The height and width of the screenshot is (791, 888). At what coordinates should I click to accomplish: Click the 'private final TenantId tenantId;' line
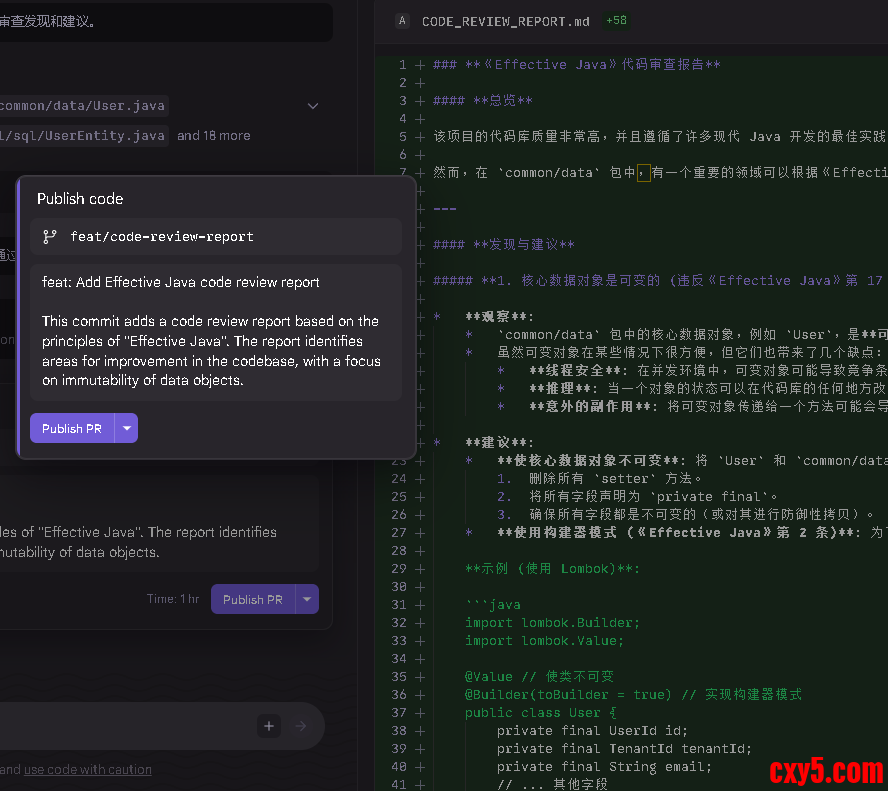pos(624,749)
